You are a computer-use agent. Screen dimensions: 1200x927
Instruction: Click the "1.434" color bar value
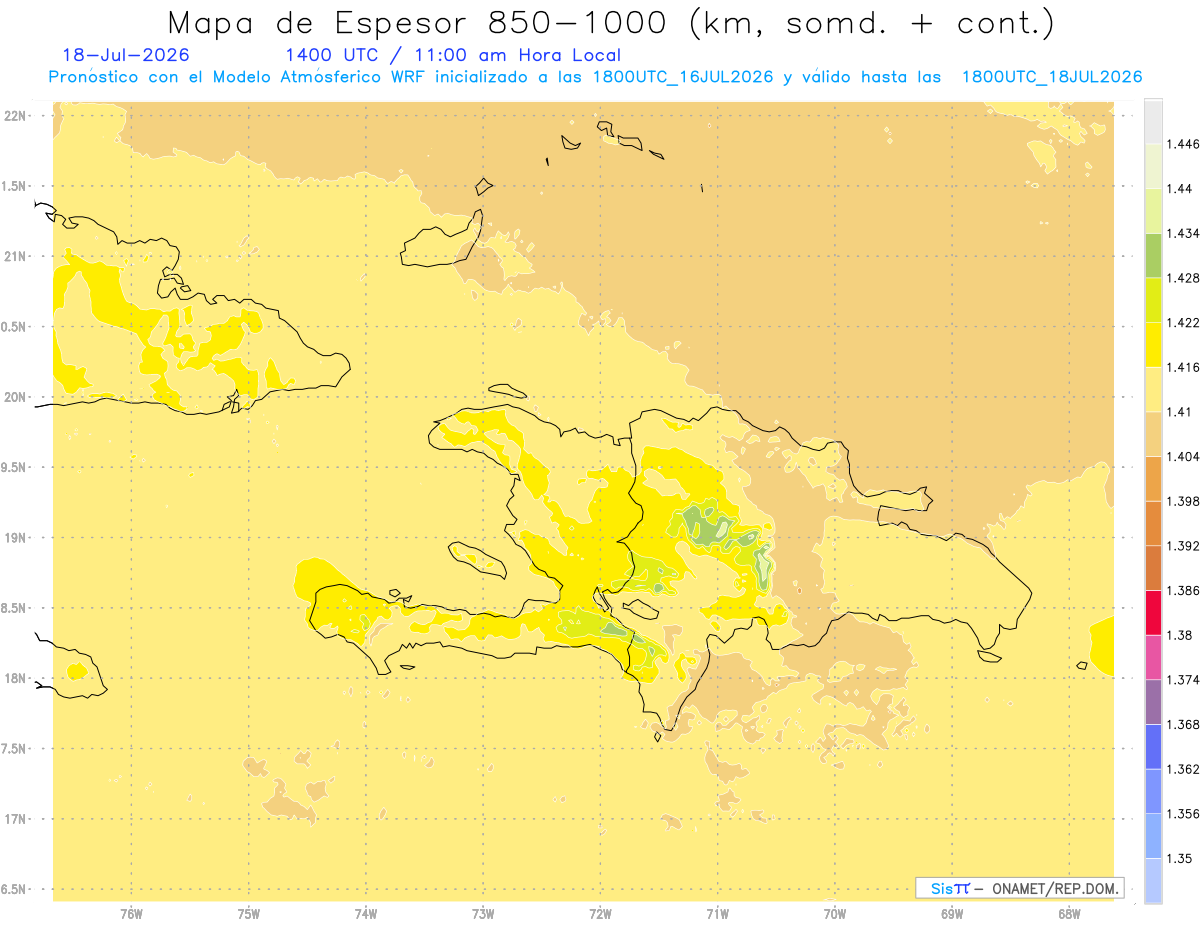(x=1182, y=233)
